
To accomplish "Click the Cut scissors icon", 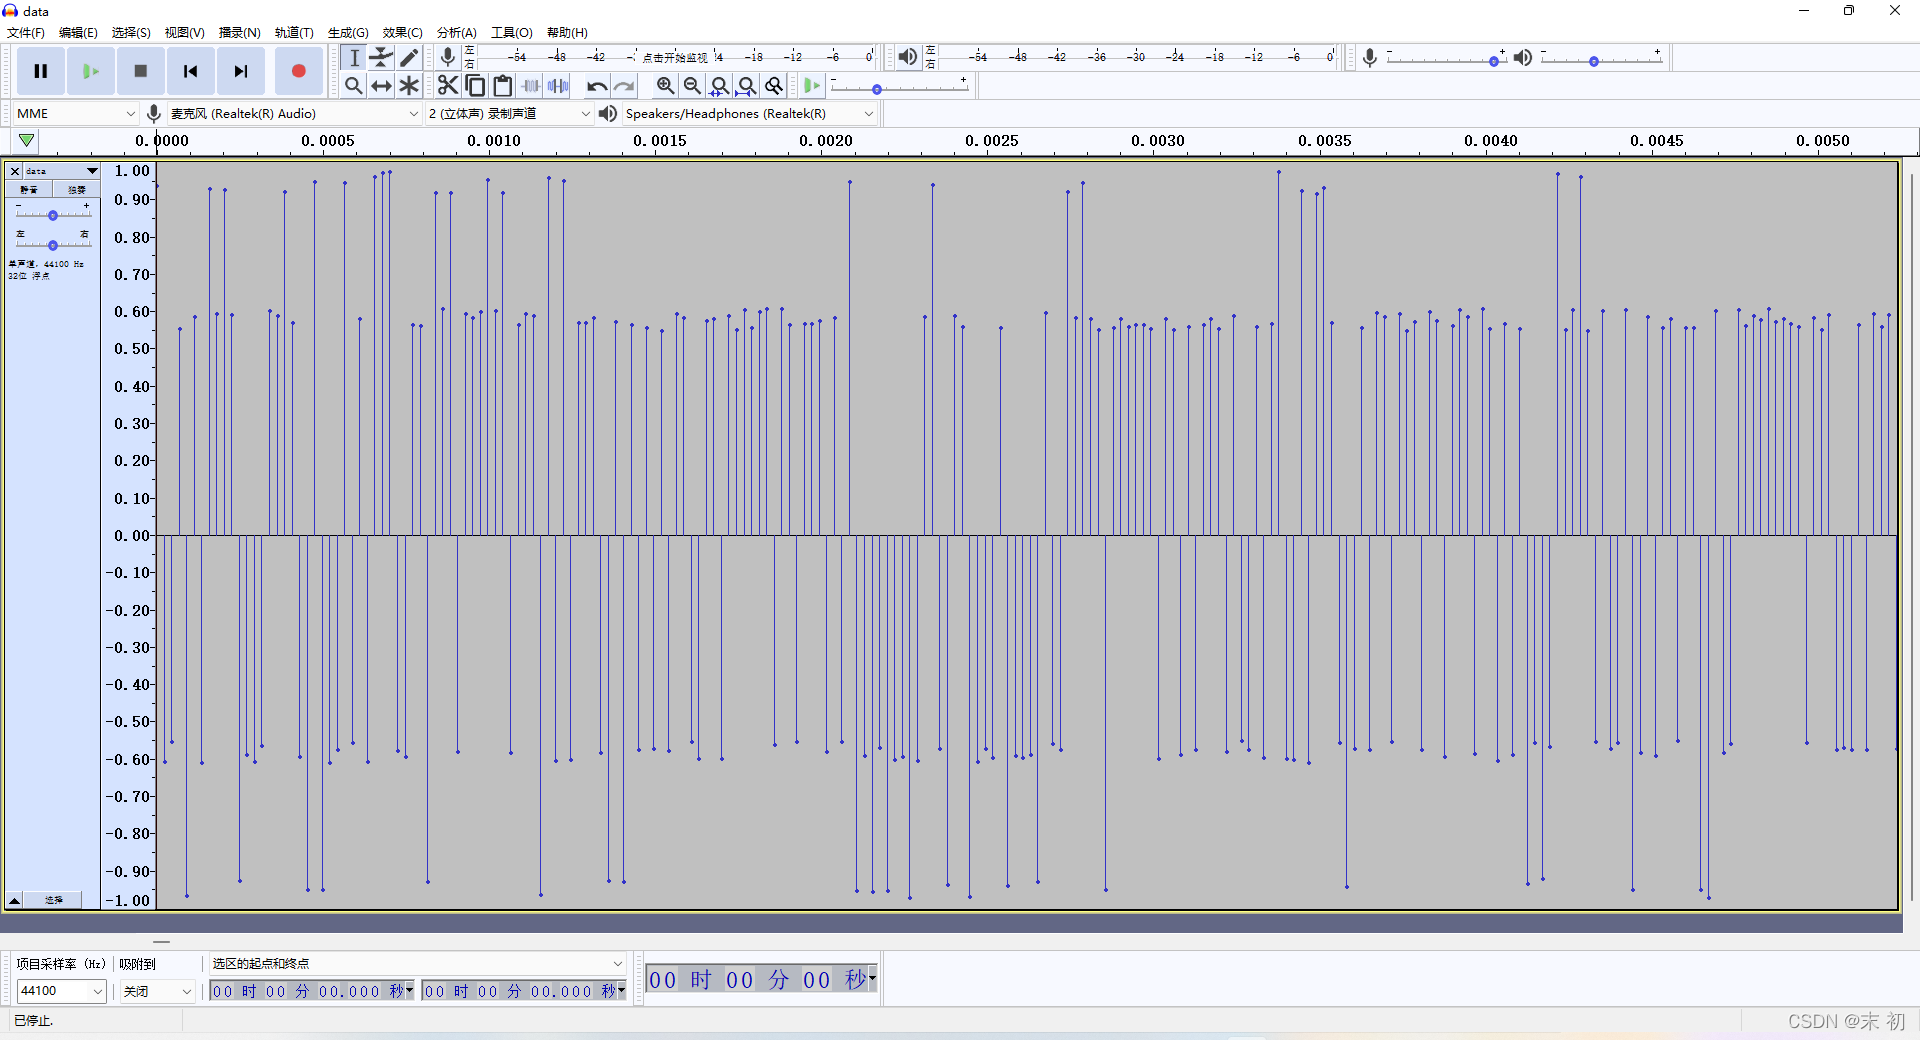I will (447, 86).
